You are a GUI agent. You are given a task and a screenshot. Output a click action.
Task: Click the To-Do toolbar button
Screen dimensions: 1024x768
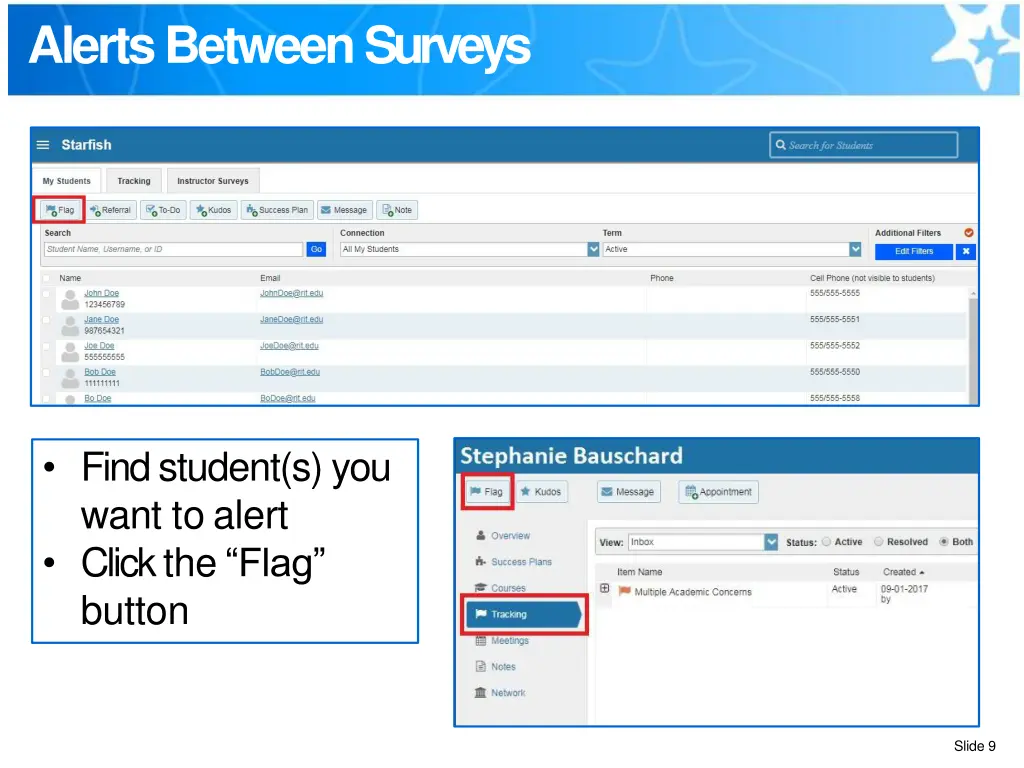163,210
